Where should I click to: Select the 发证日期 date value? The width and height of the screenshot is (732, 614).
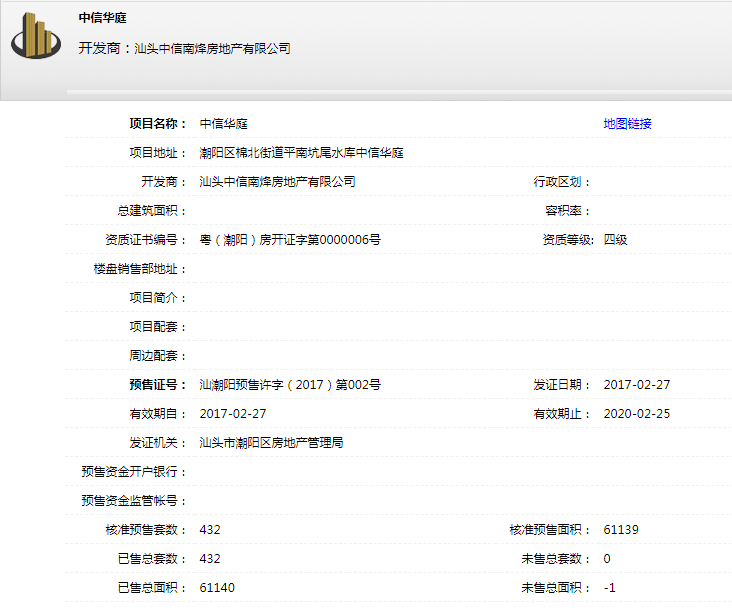tap(637, 385)
